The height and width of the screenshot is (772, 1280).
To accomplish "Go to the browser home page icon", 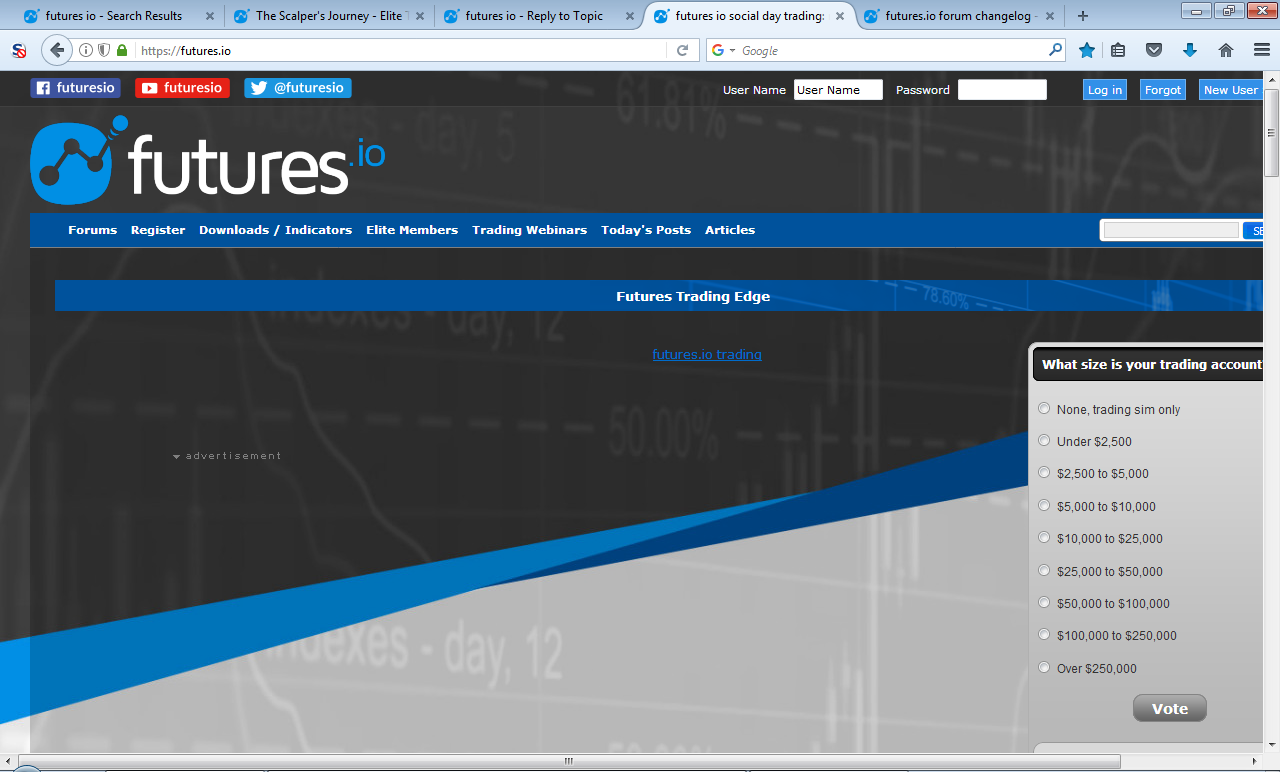I will tap(1226, 50).
